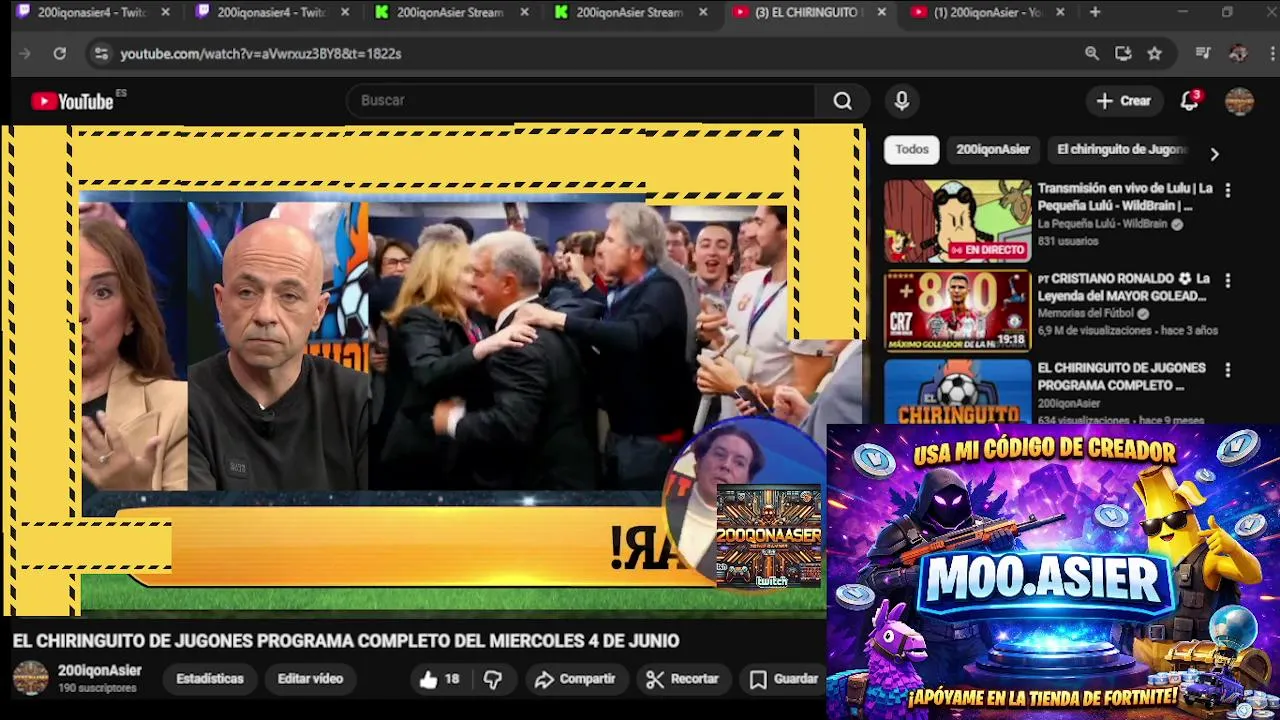Close the active EL CHIRINGUITO tab
The image size is (1280, 720).
coord(881,12)
